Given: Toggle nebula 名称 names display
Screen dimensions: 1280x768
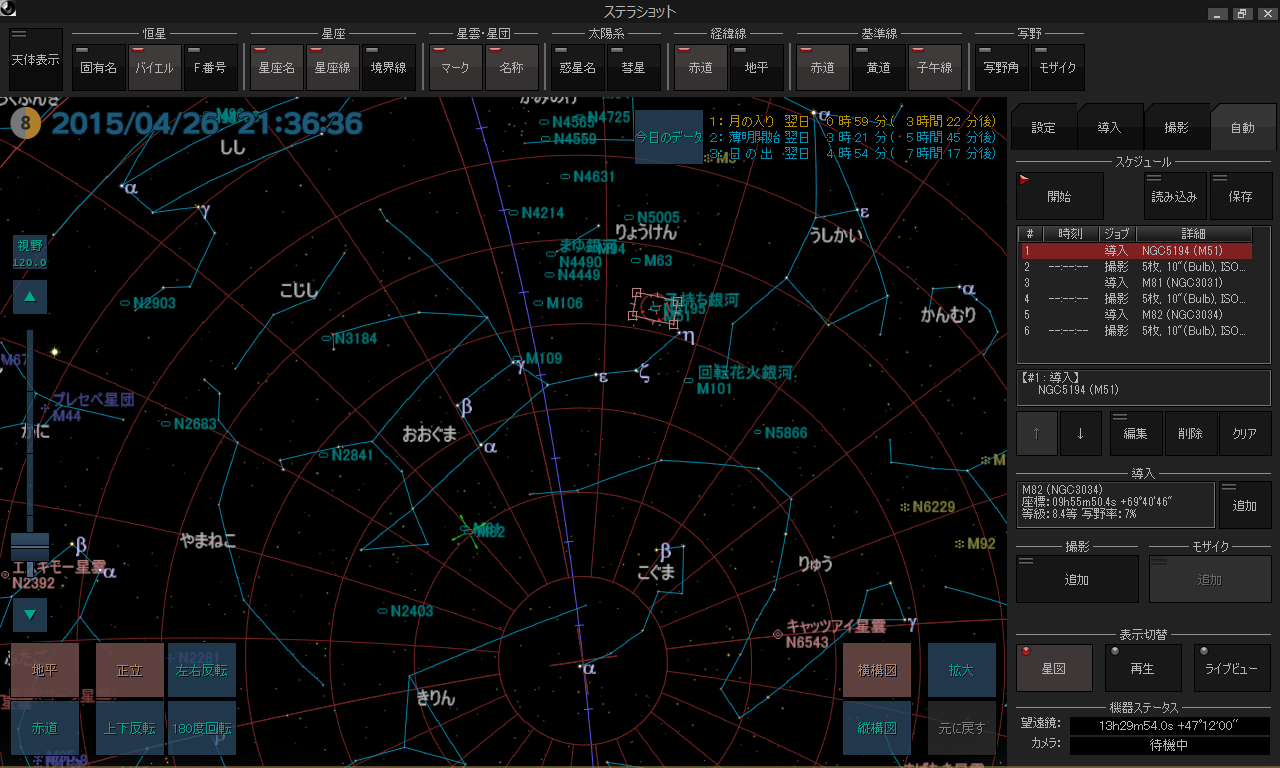Looking at the screenshot, I should click(x=511, y=68).
